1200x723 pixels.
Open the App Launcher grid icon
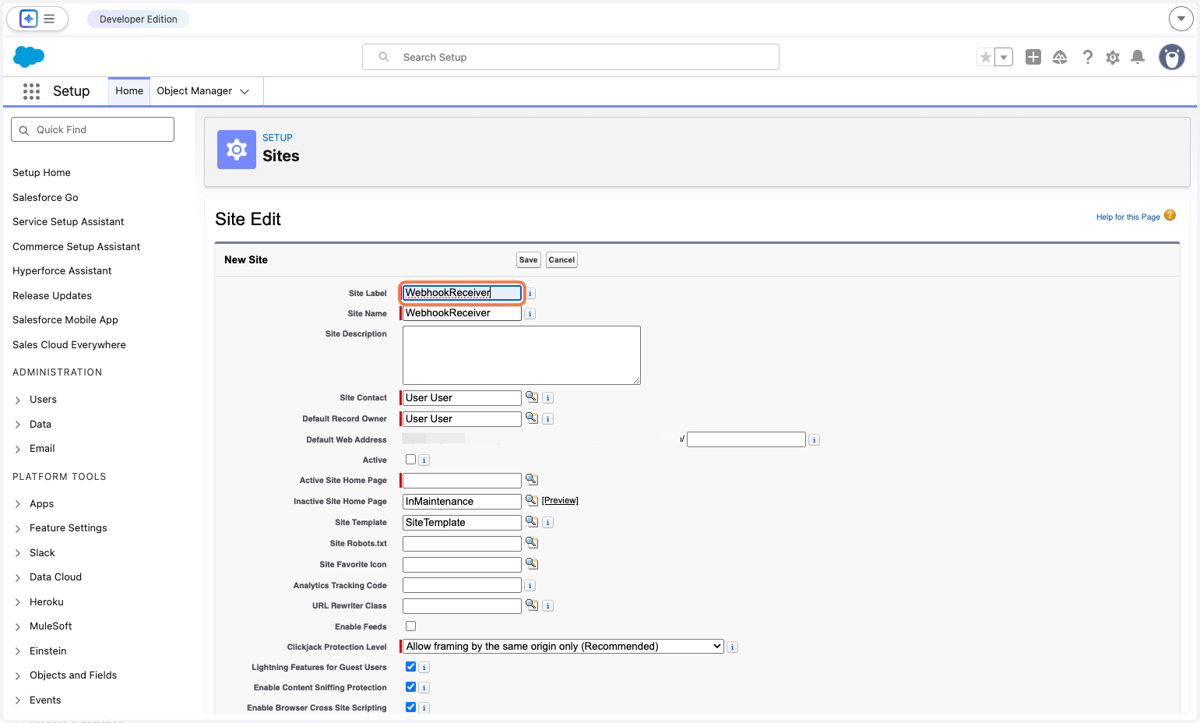(x=31, y=91)
